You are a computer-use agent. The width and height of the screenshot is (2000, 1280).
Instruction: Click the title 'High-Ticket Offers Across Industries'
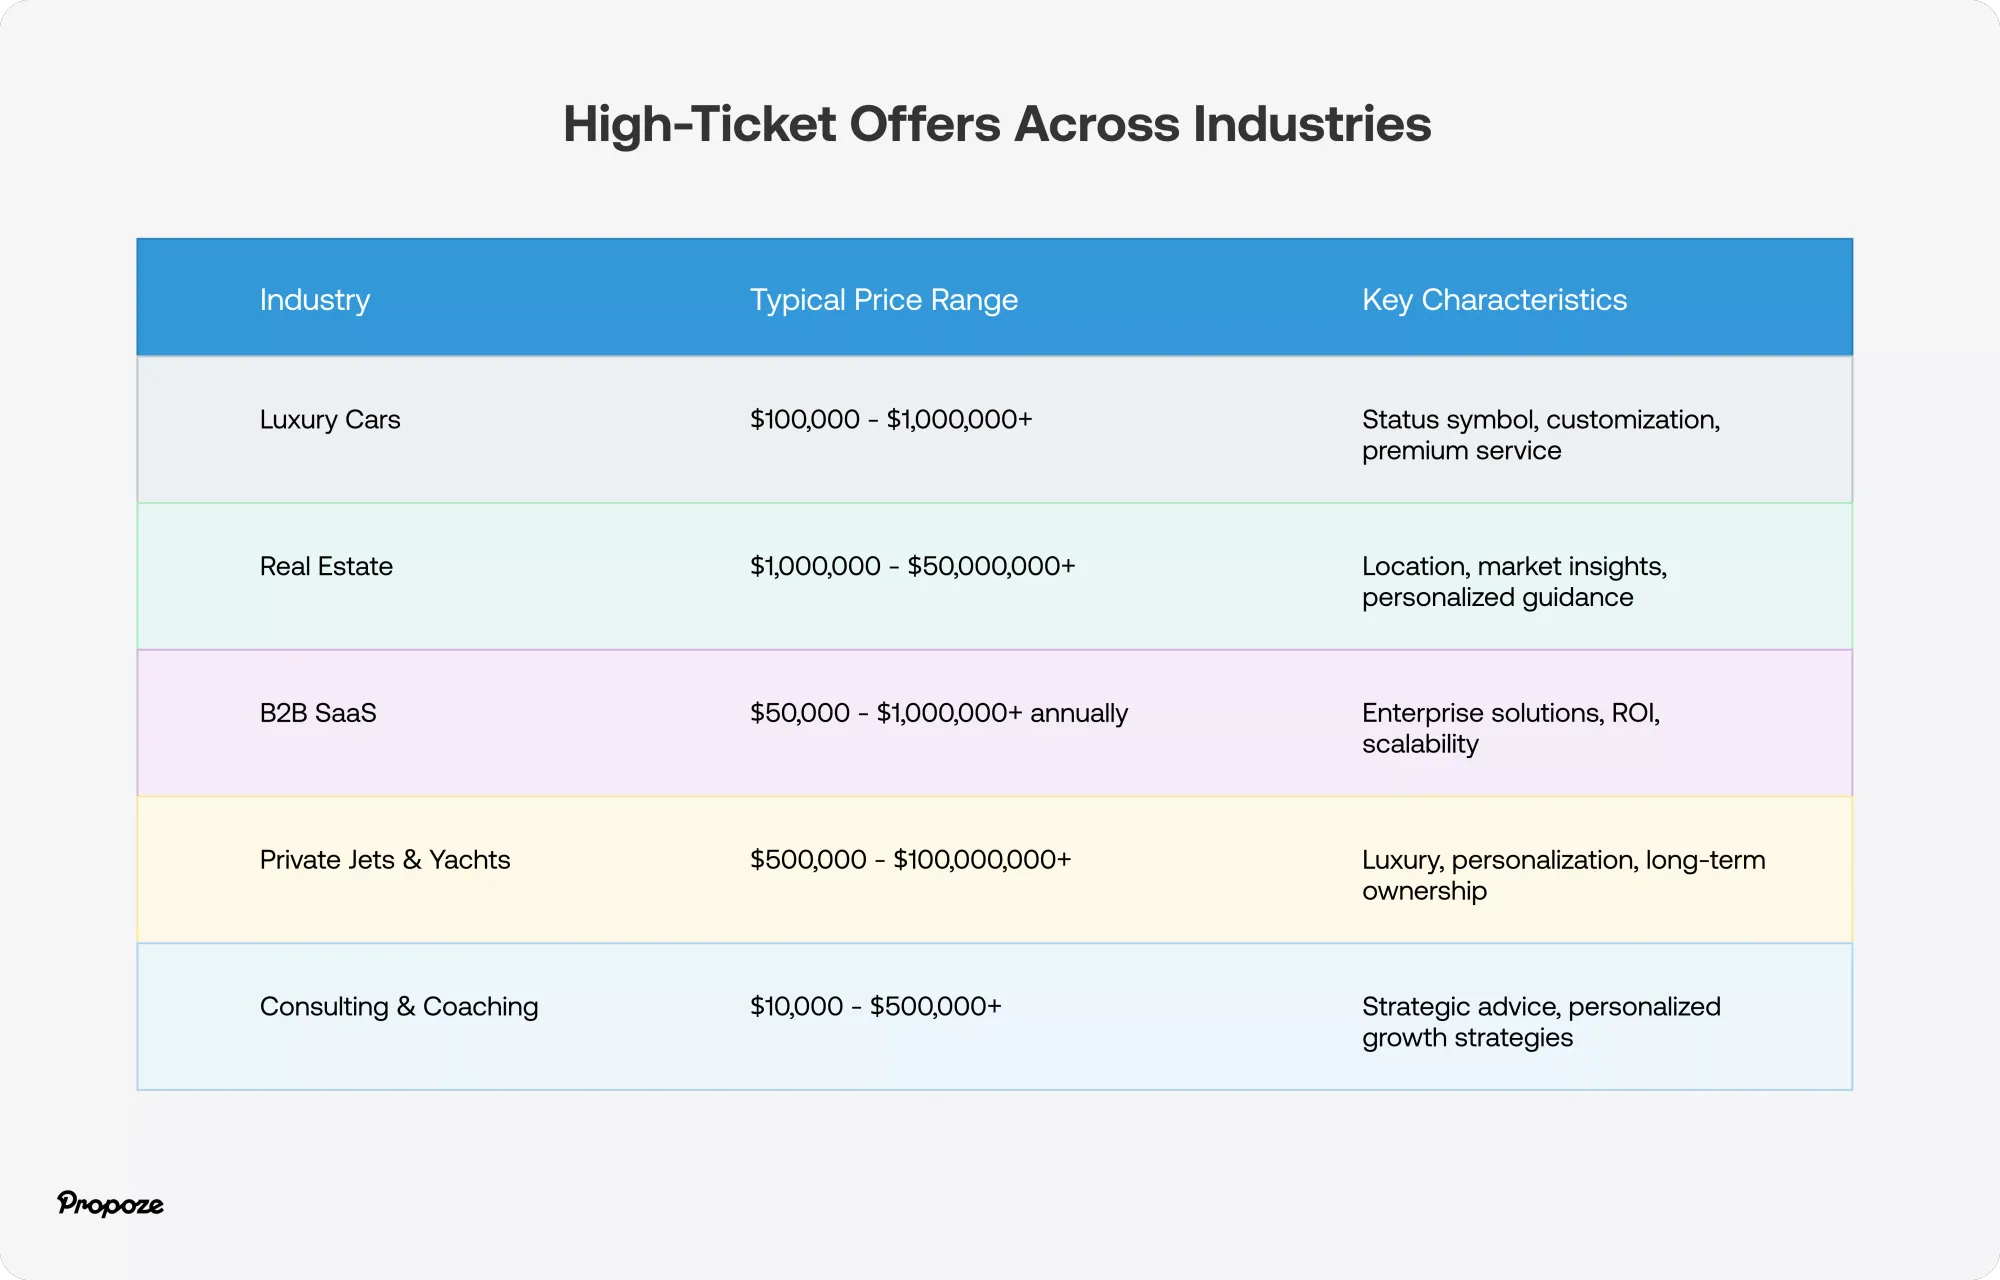click(997, 125)
